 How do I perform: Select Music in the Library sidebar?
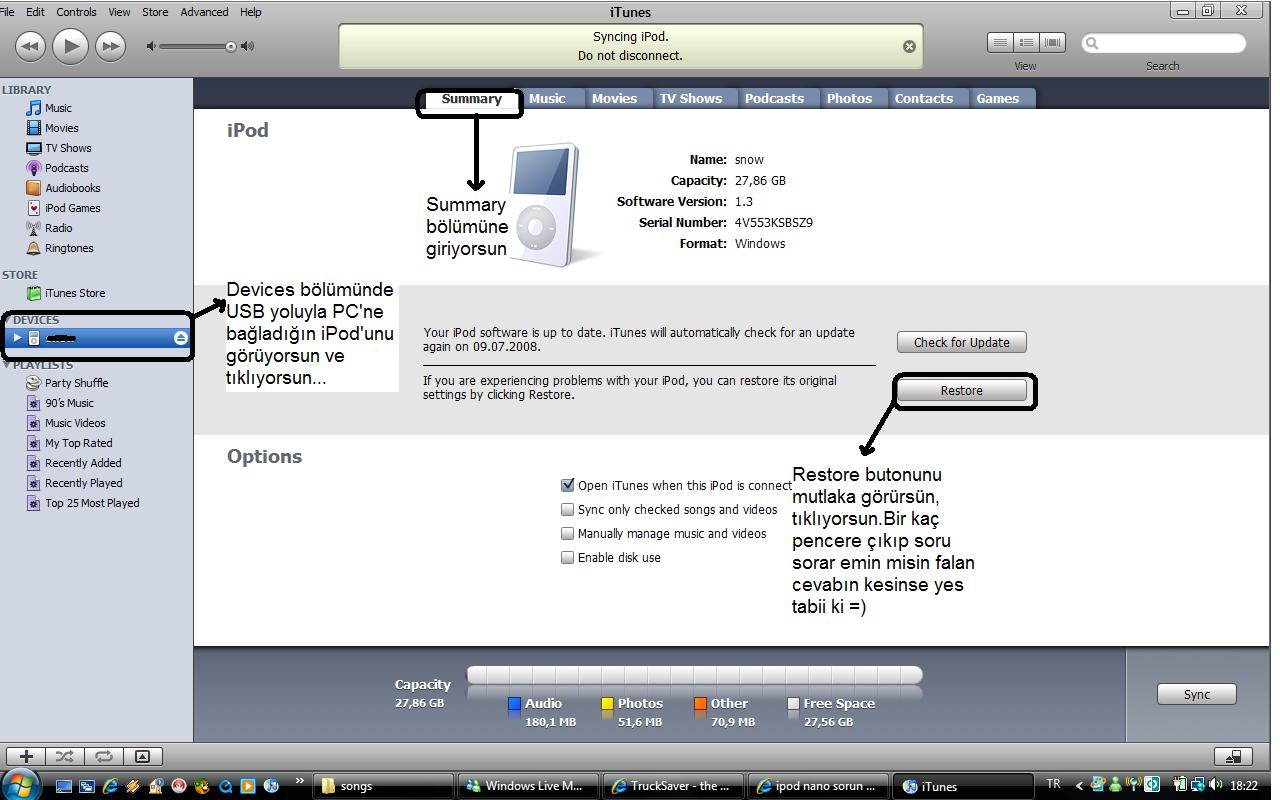click(58, 108)
